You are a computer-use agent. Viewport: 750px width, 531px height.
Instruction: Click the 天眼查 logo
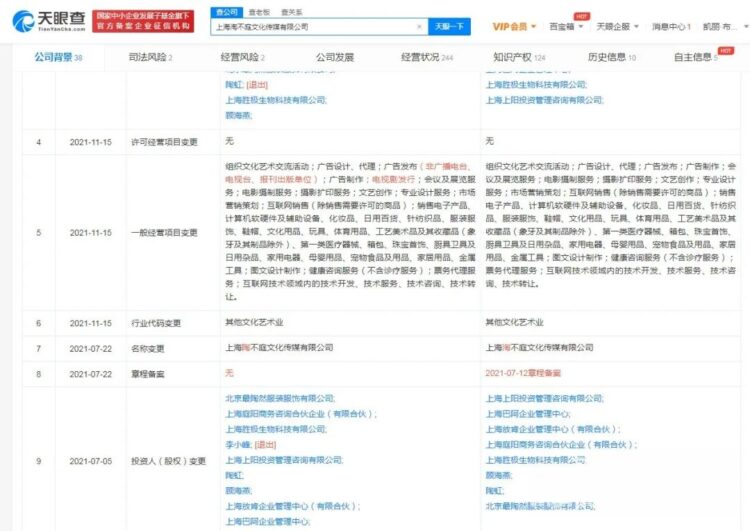click(x=49, y=21)
